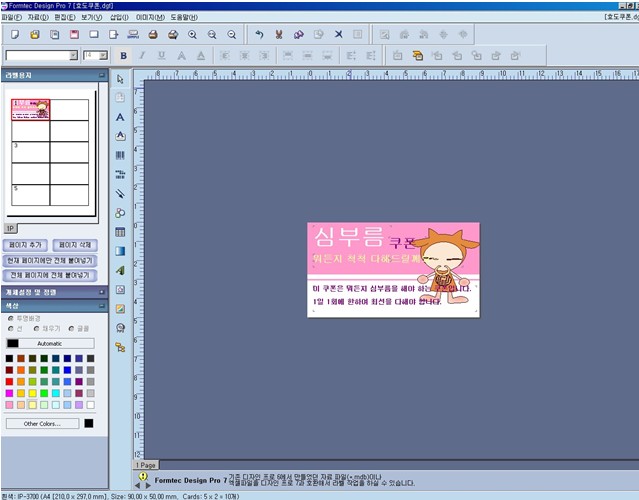Open the 편집(E) menu
Viewport: 639px width, 500px height.
click(x=65, y=17)
